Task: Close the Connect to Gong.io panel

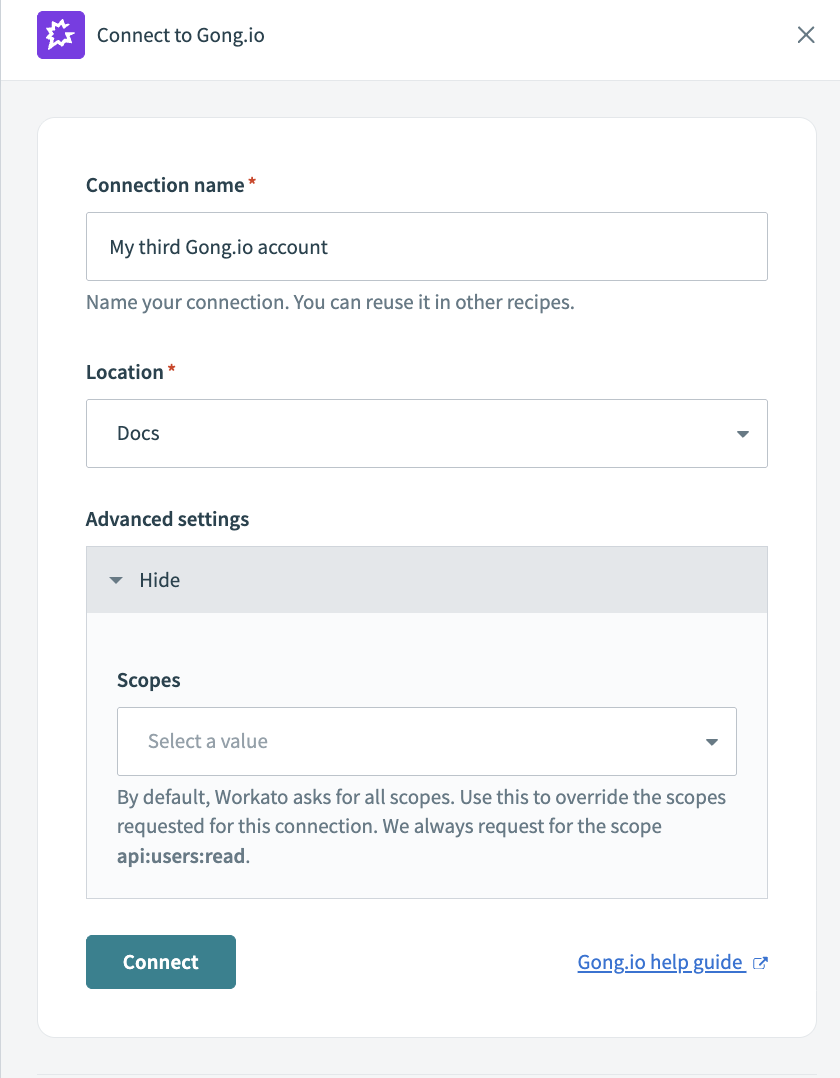Action: click(x=806, y=36)
